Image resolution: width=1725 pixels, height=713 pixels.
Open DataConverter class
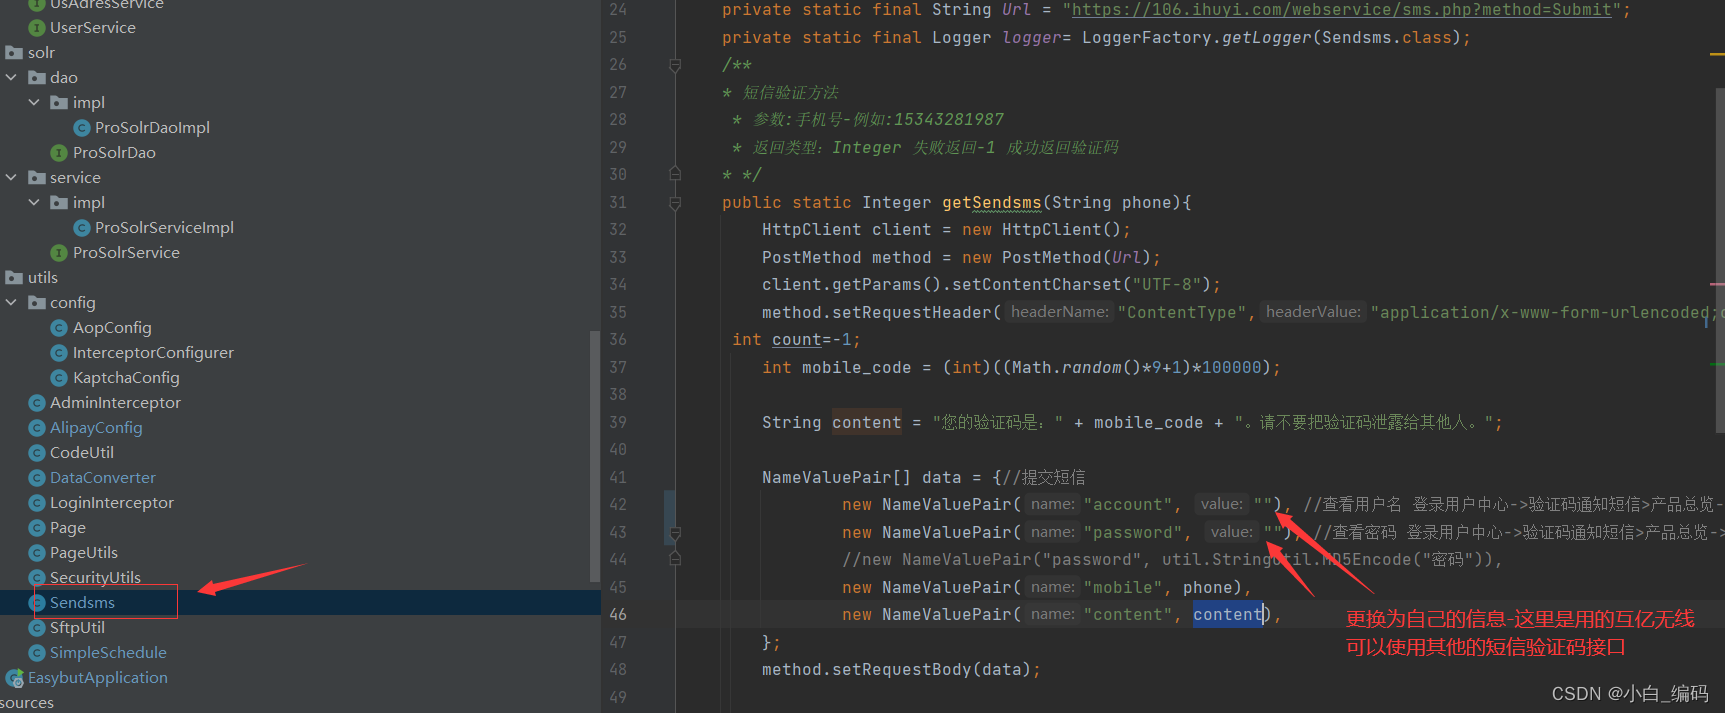(x=103, y=477)
